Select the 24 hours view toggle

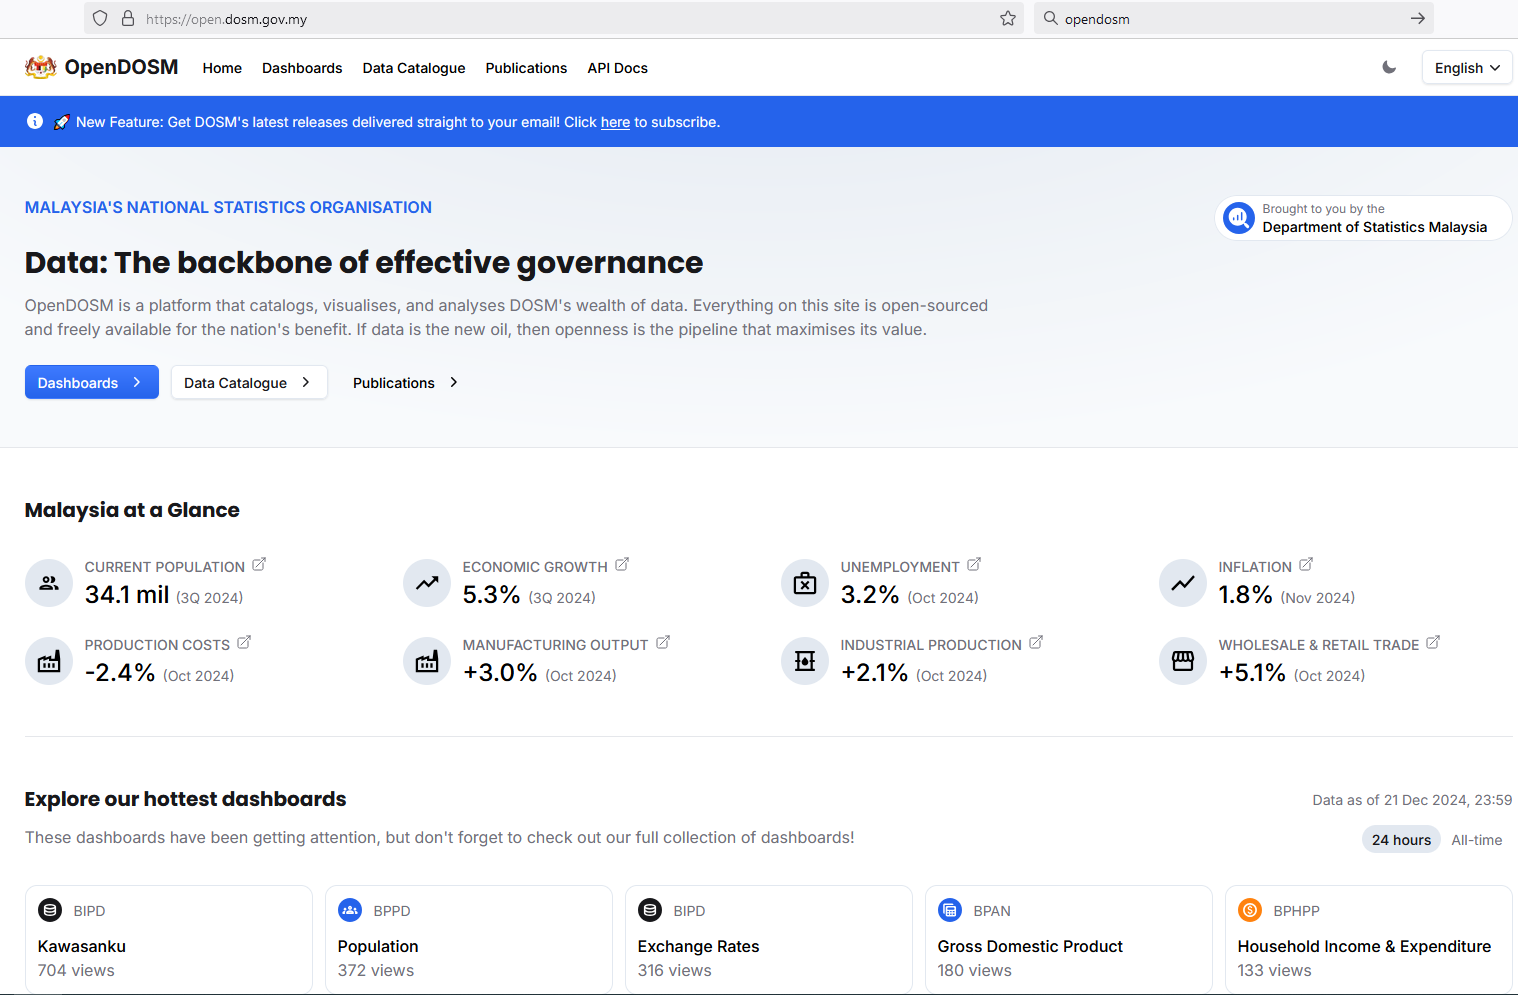(x=1400, y=840)
